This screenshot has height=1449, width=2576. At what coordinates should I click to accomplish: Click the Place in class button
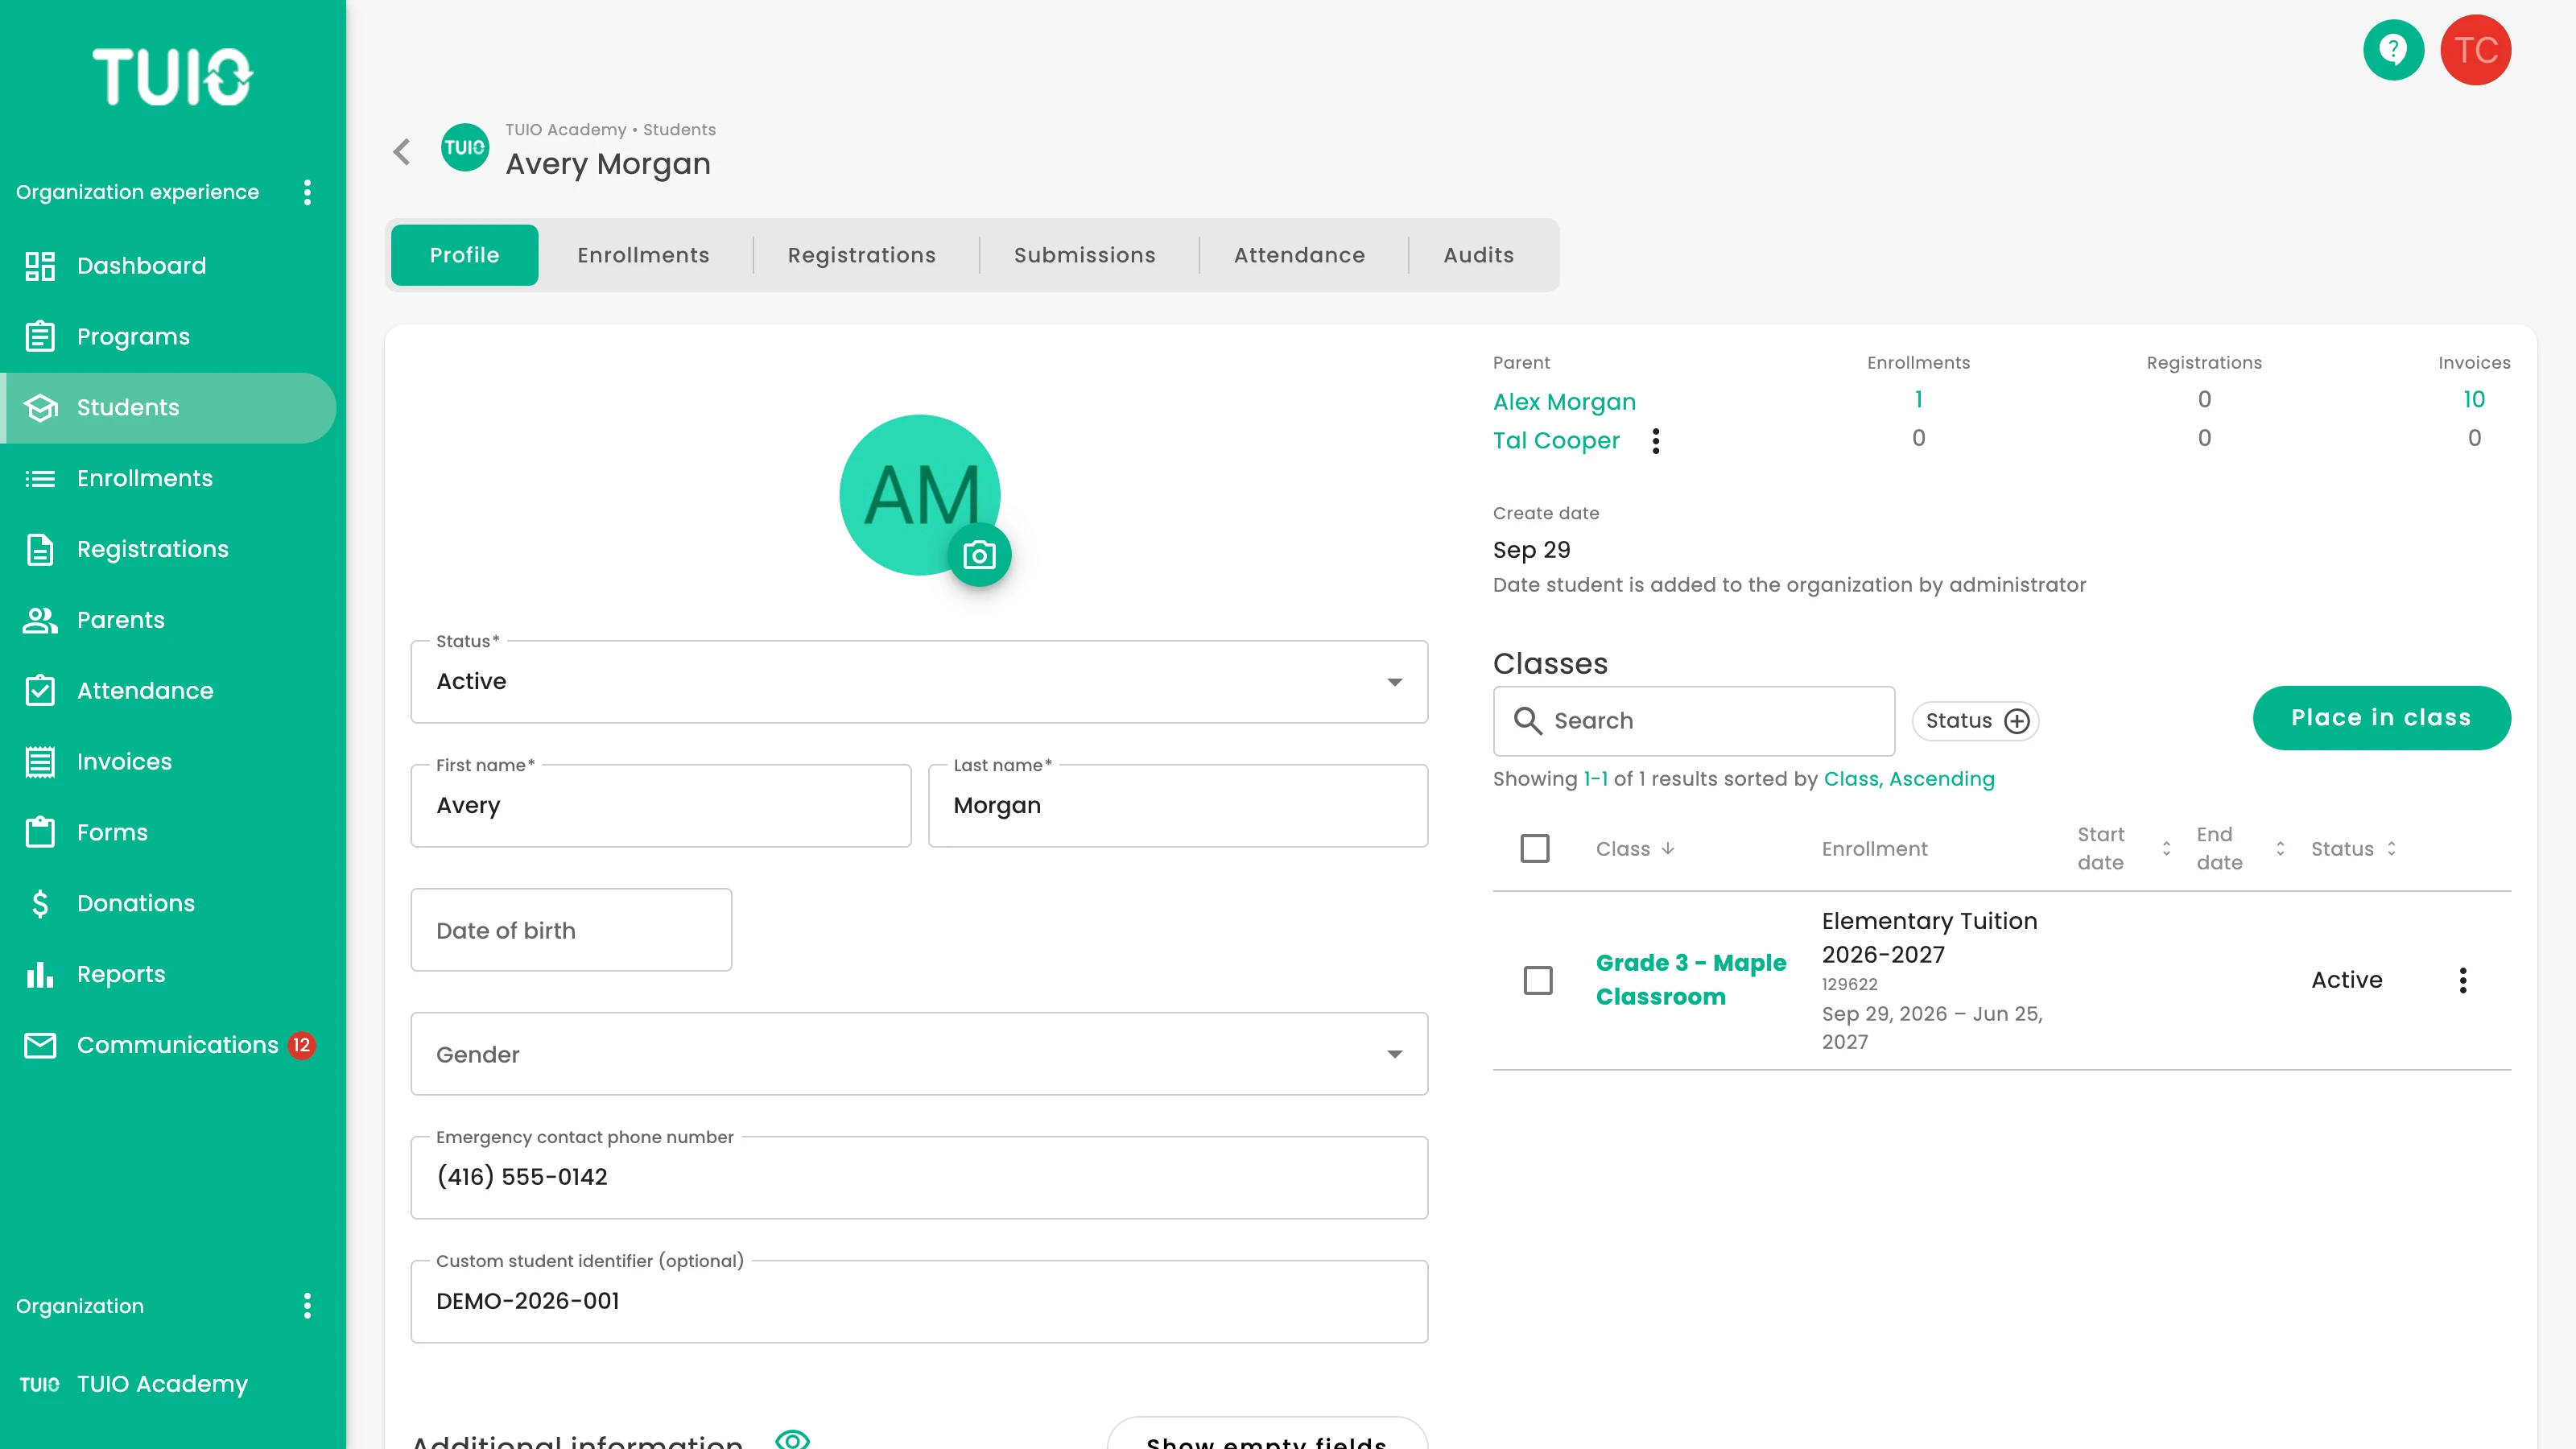click(2381, 718)
